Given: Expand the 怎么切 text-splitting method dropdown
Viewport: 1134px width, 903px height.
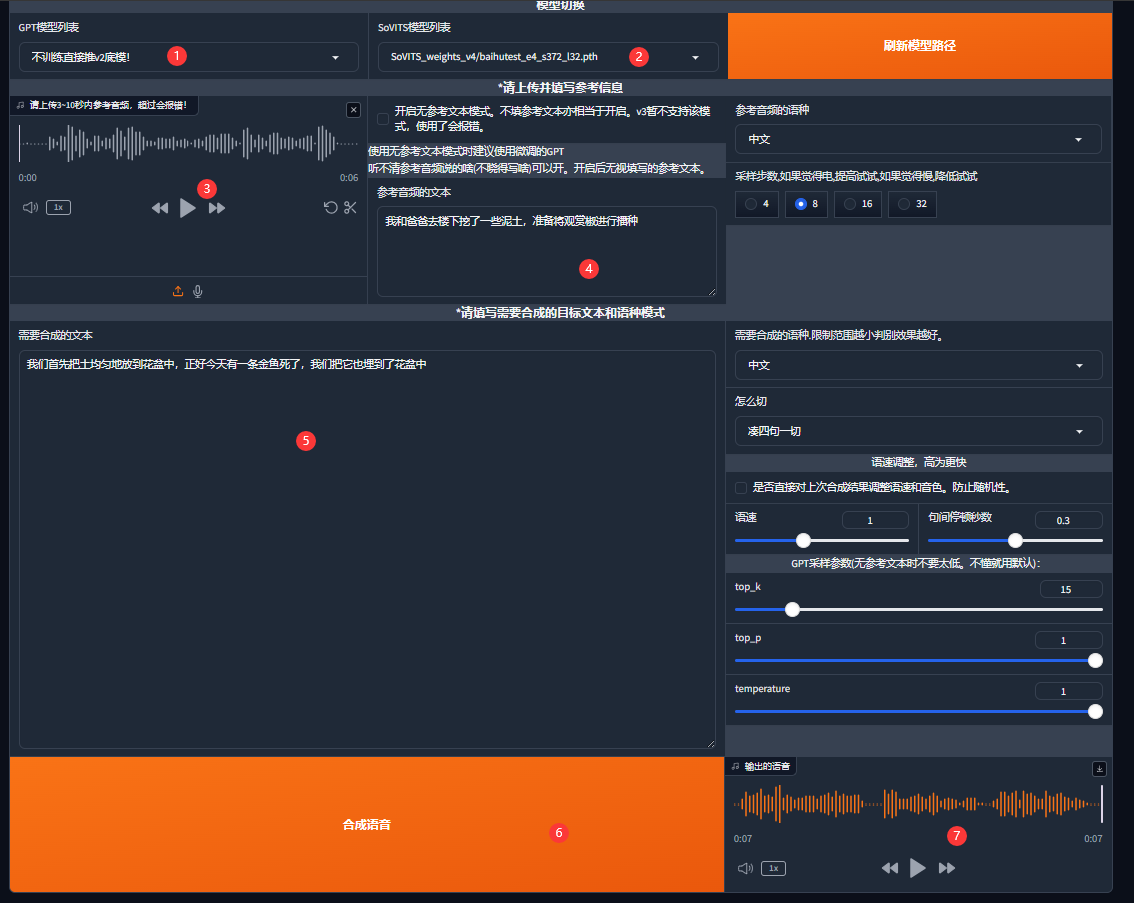Looking at the screenshot, I should coord(918,431).
